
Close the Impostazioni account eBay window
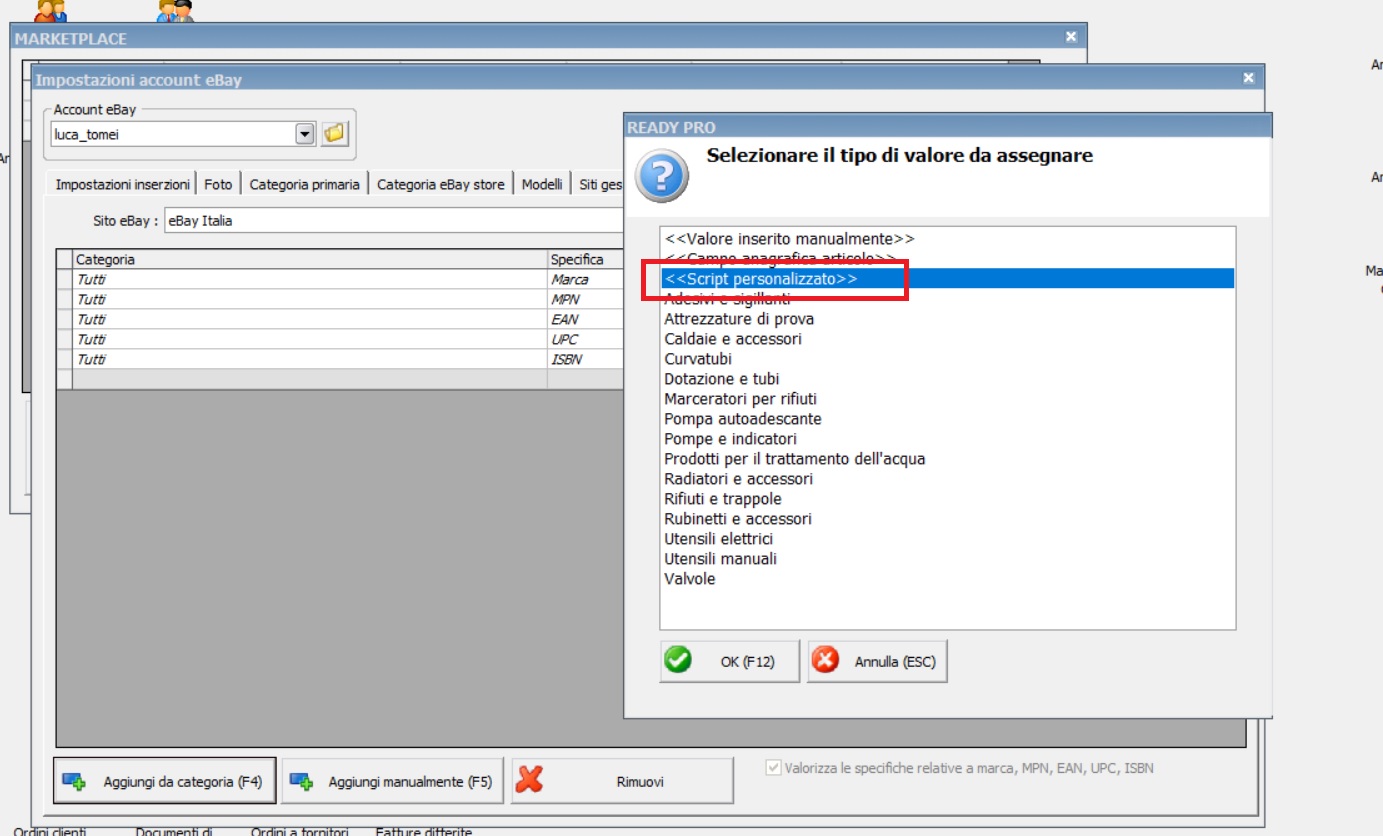1248,78
